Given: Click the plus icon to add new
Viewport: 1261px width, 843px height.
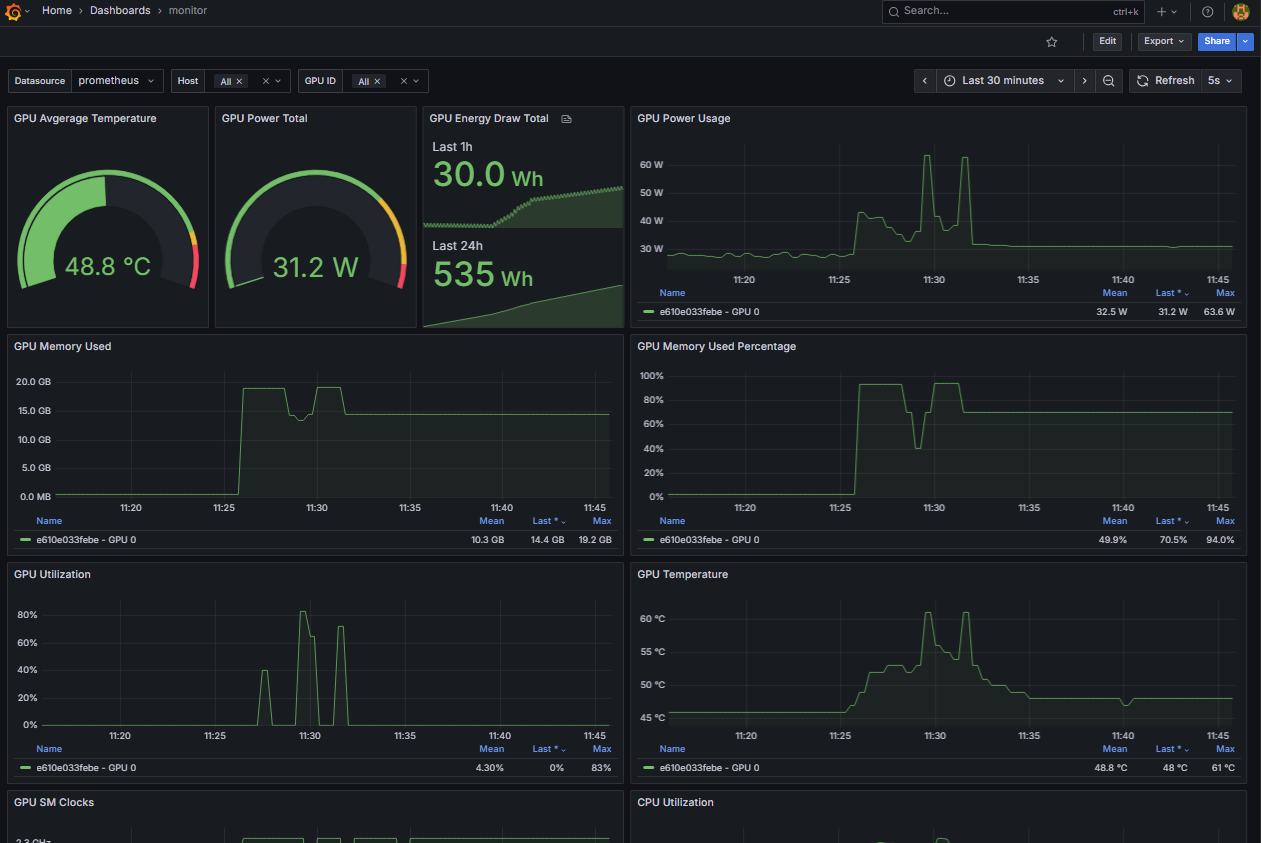Looking at the screenshot, I should tap(1161, 12).
